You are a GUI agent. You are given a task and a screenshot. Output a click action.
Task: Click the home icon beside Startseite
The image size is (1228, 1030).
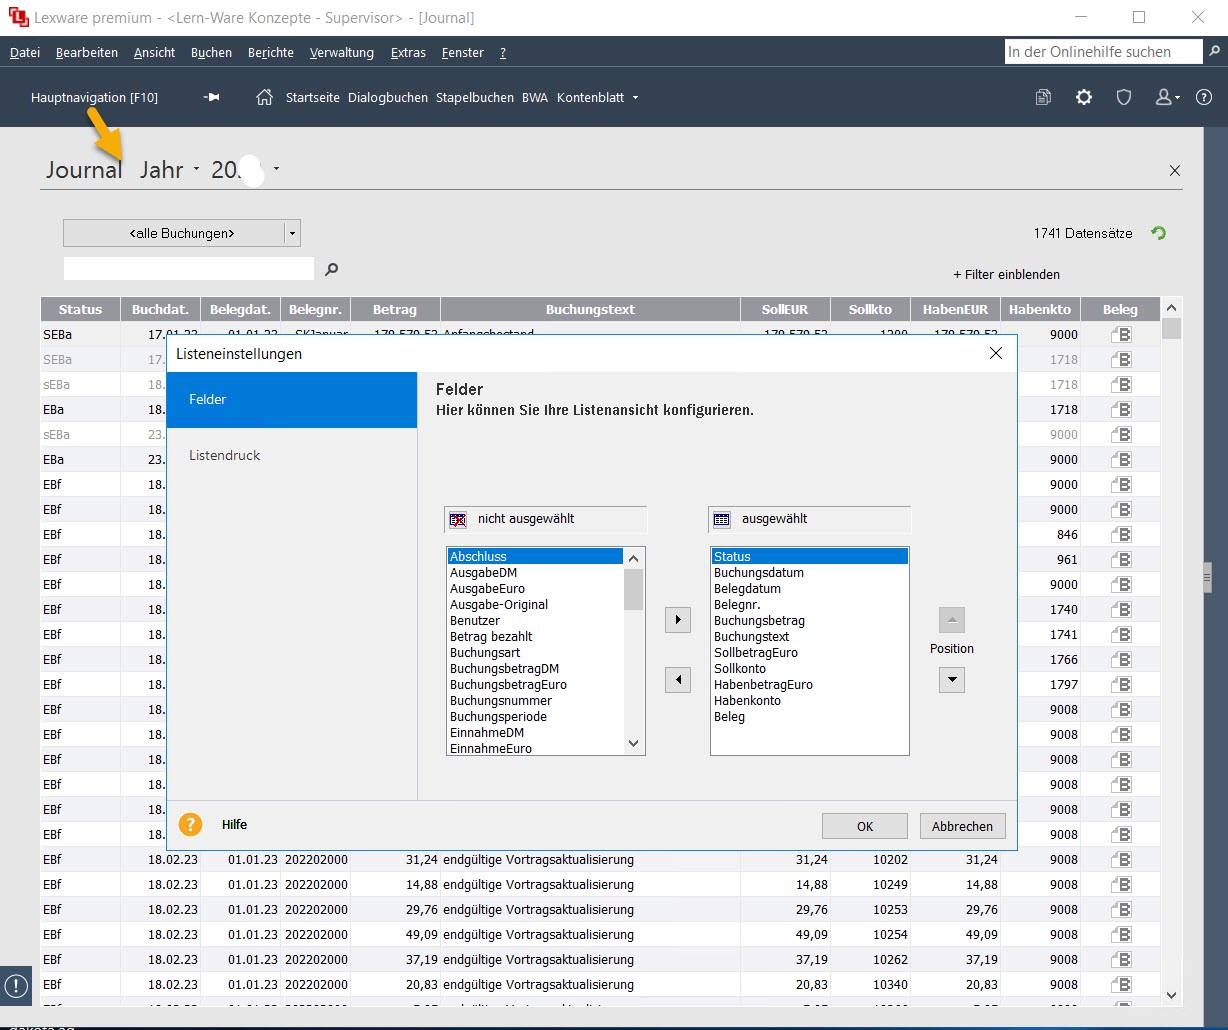[265, 97]
